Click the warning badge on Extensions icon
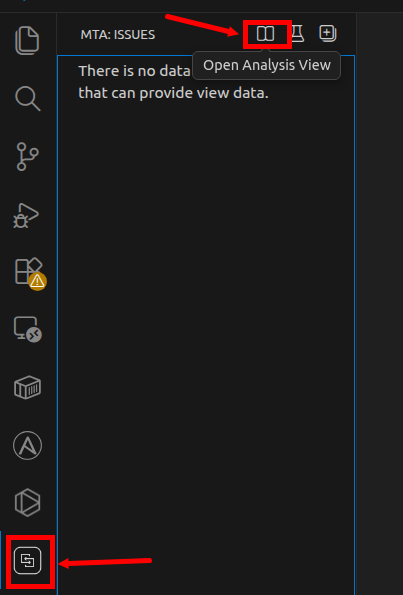Viewport: 403px width, 595px height. pos(37,281)
